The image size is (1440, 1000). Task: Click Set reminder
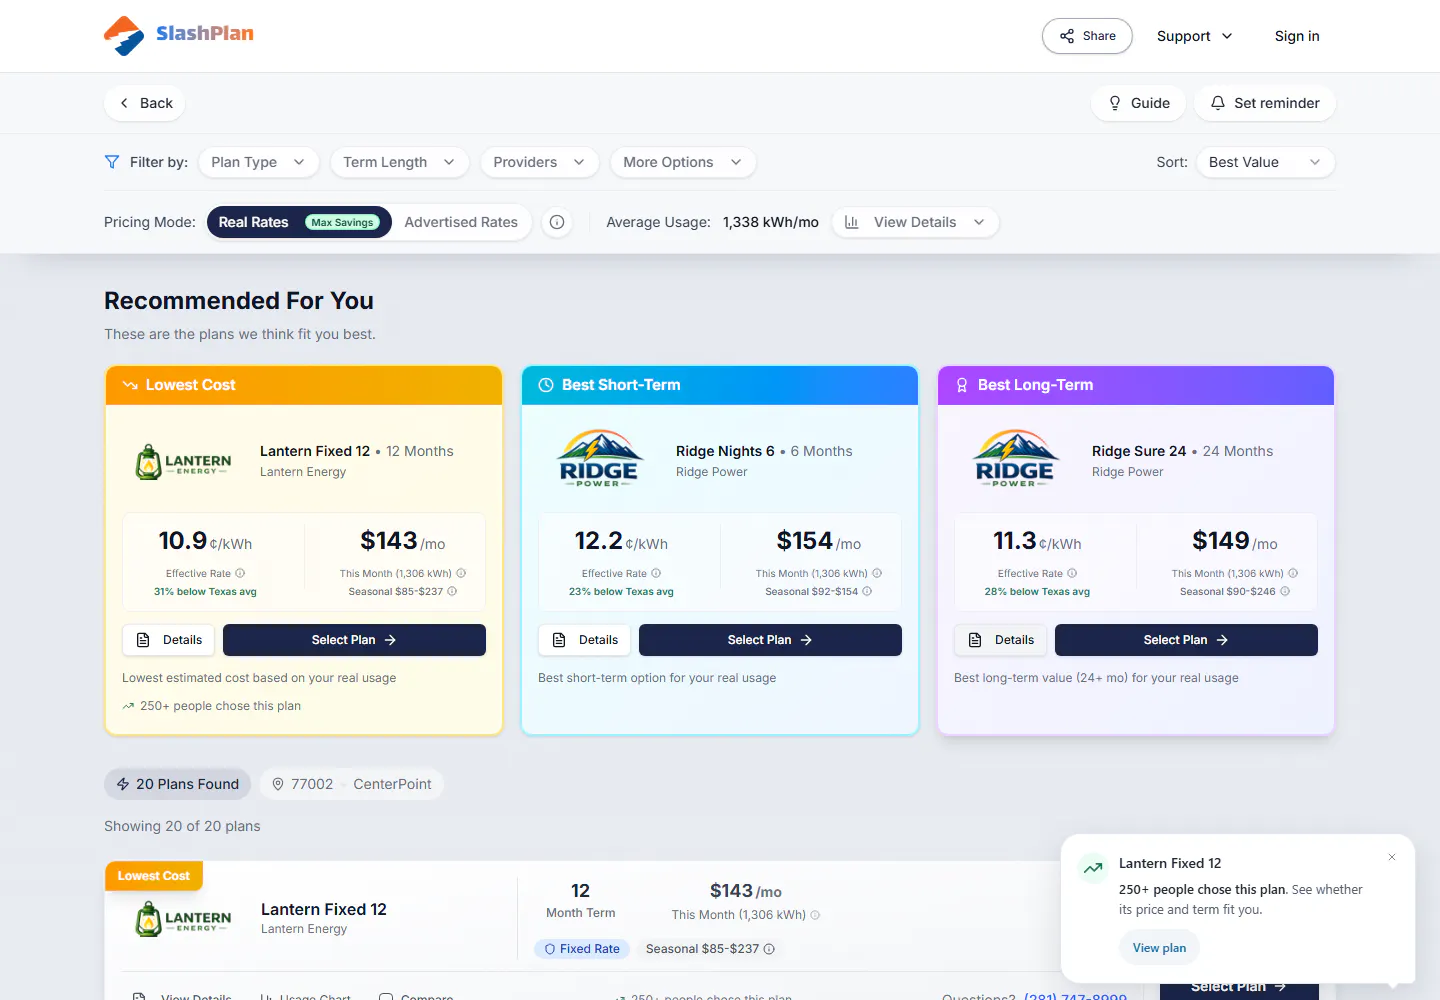tap(1265, 103)
